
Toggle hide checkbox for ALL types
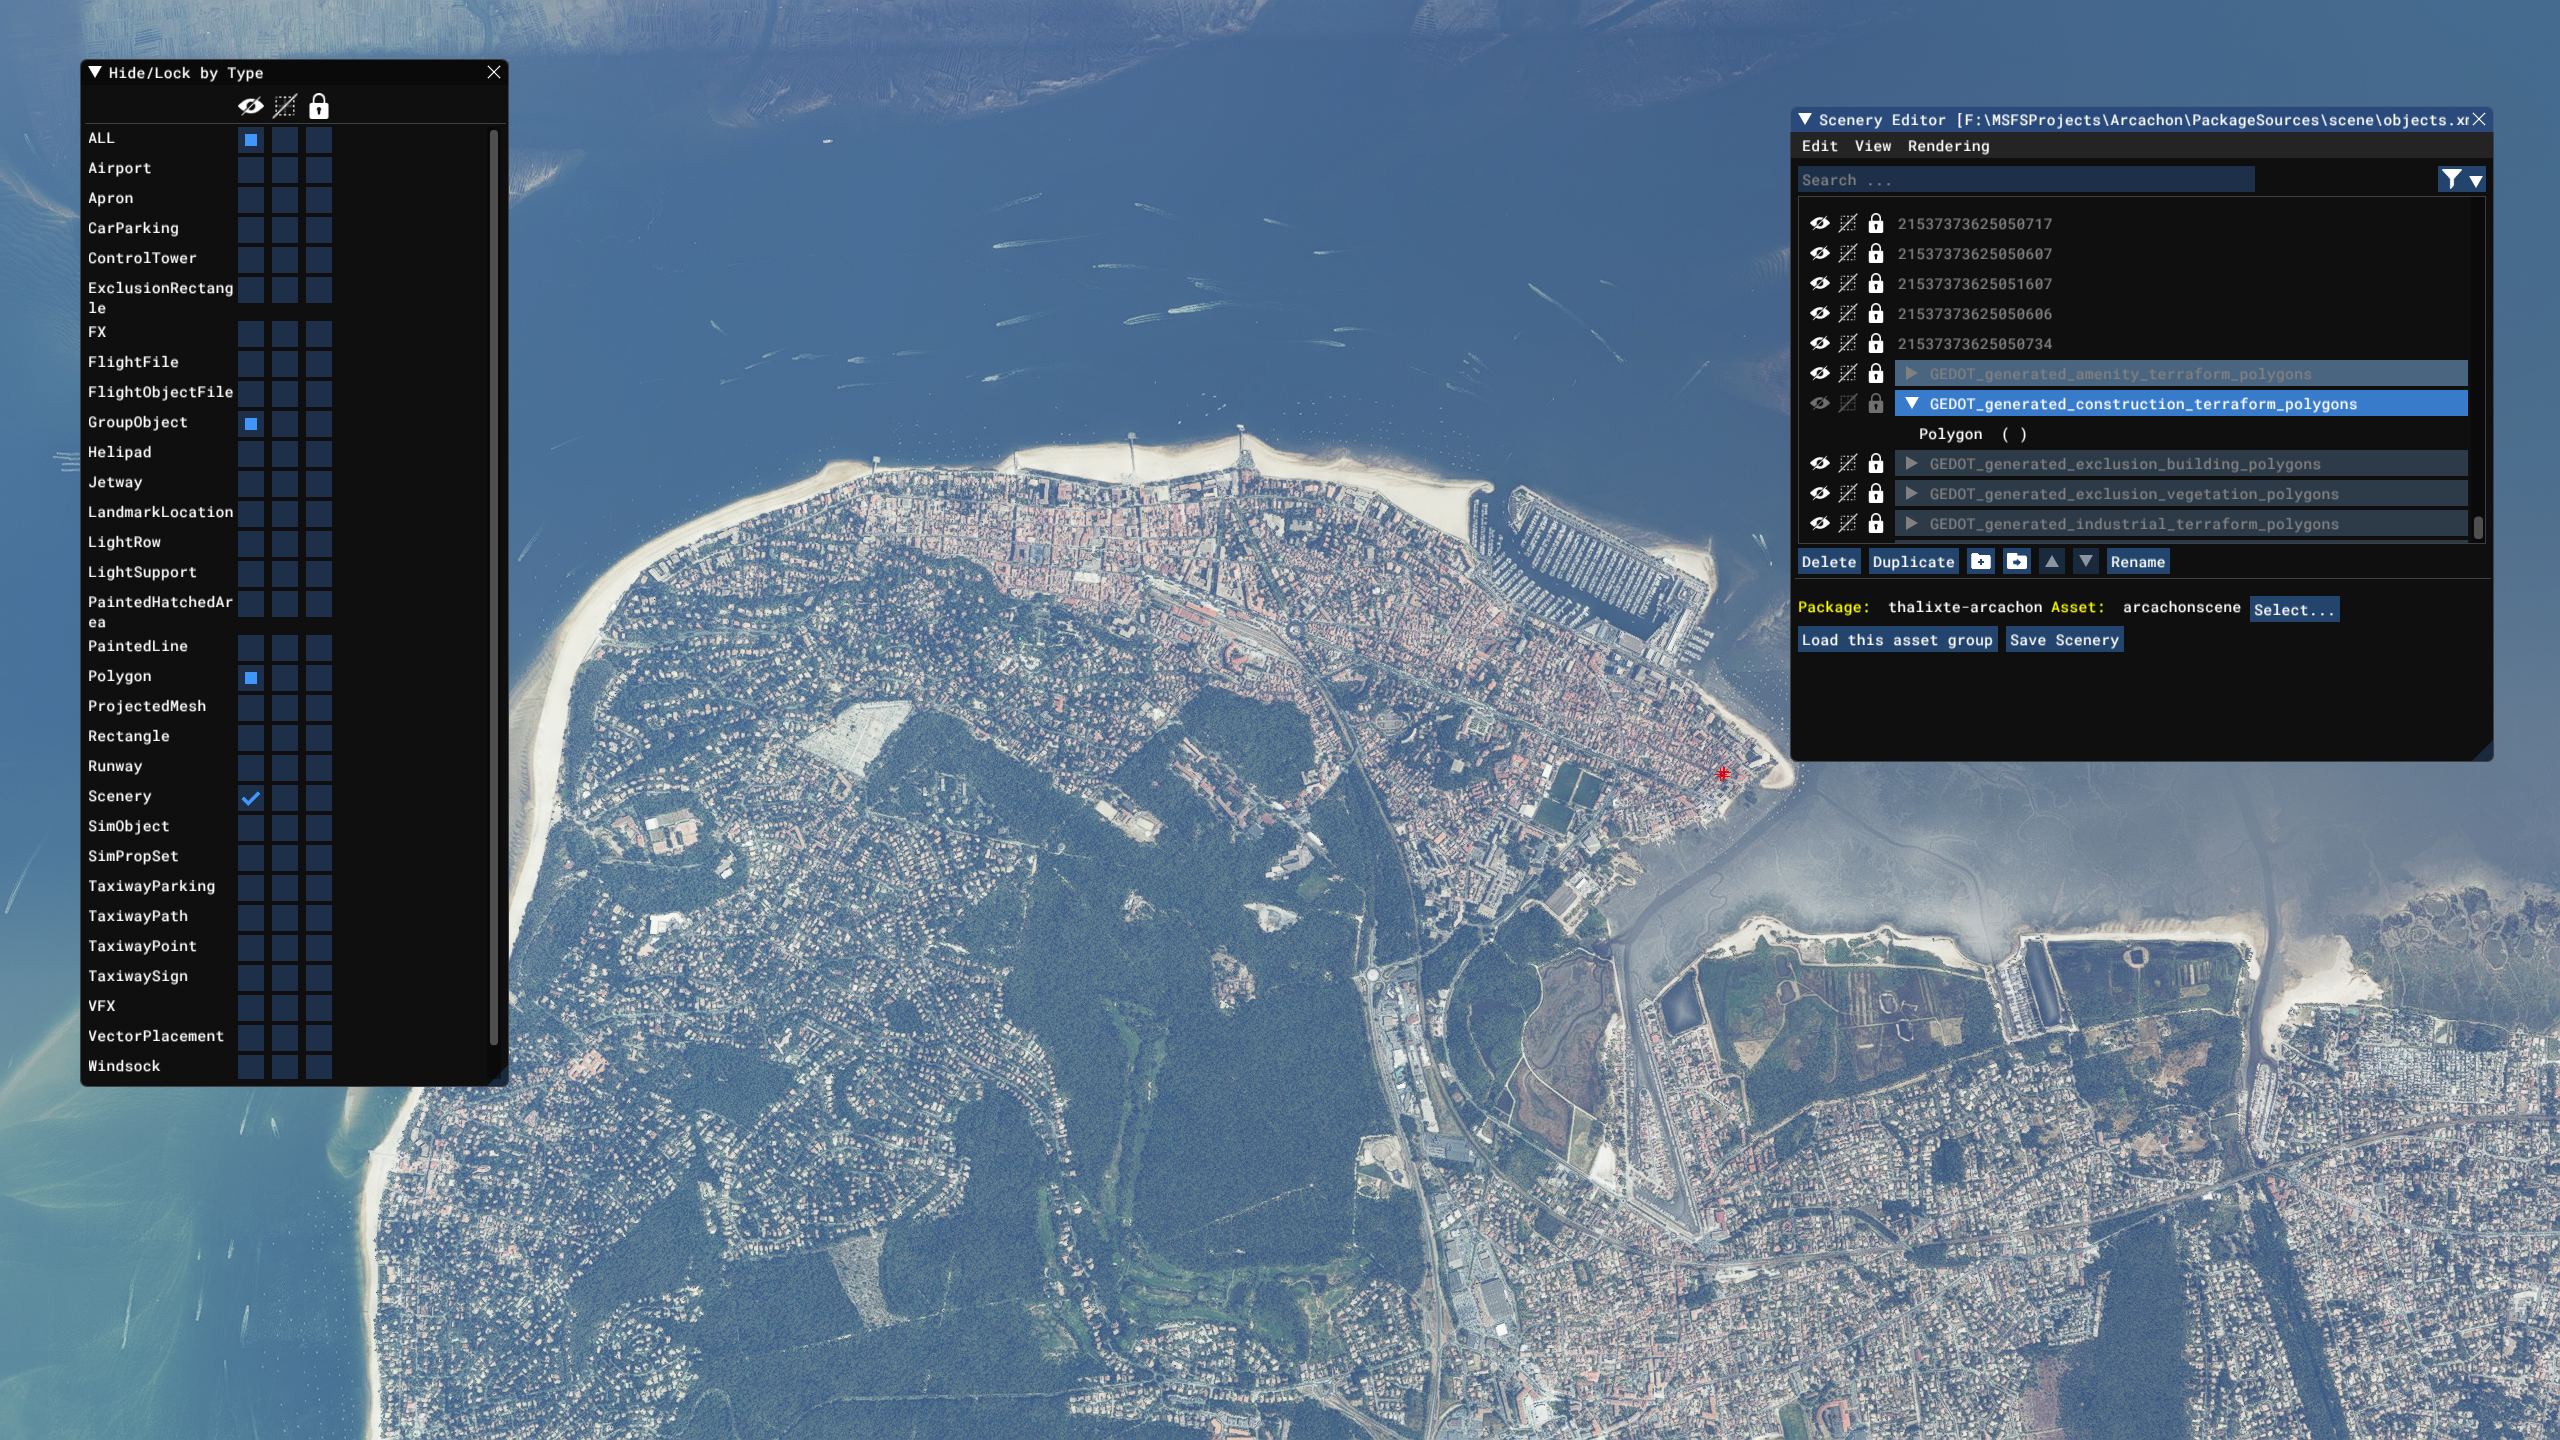pyautogui.click(x=251, y=140)
